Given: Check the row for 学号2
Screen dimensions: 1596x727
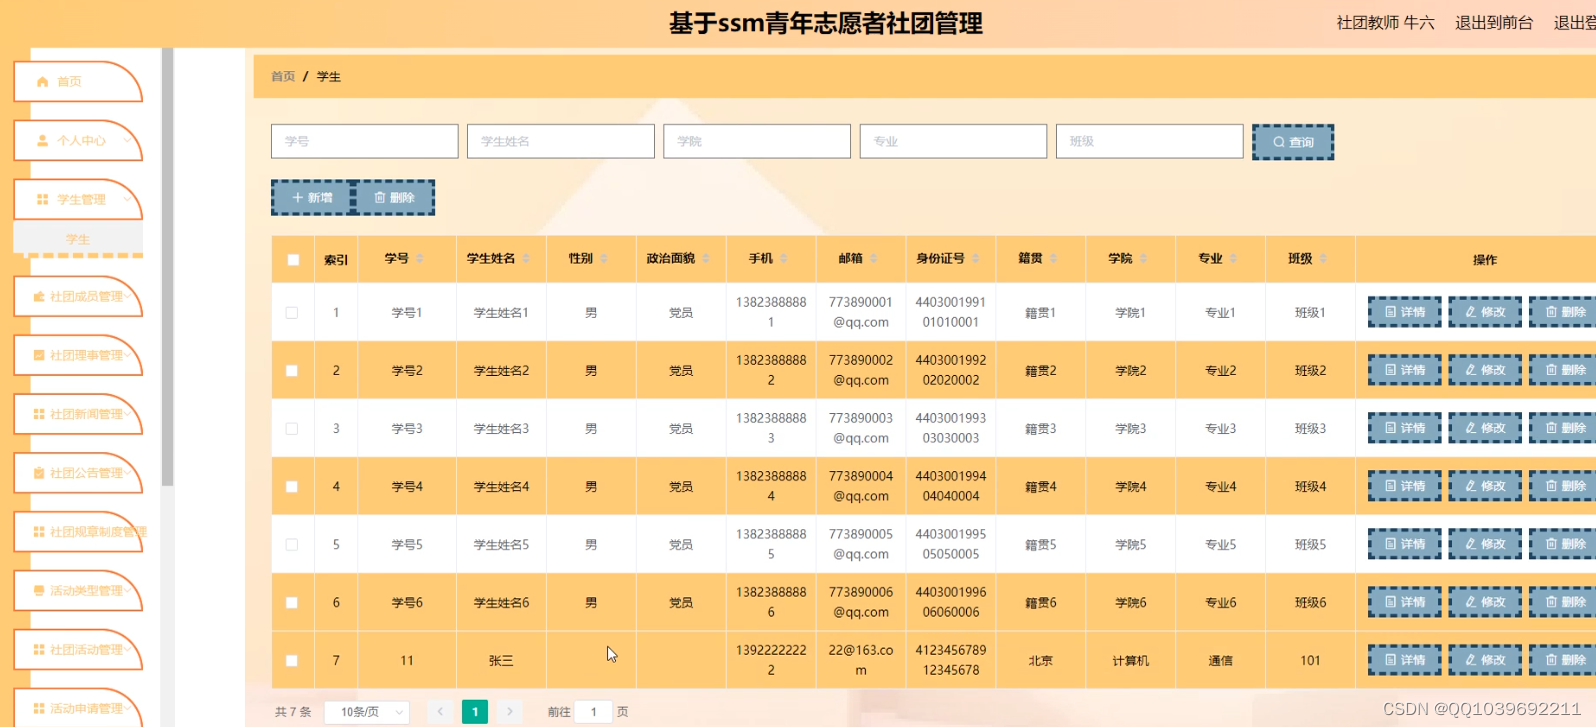Looking at the screenshot, I should 292,371.
